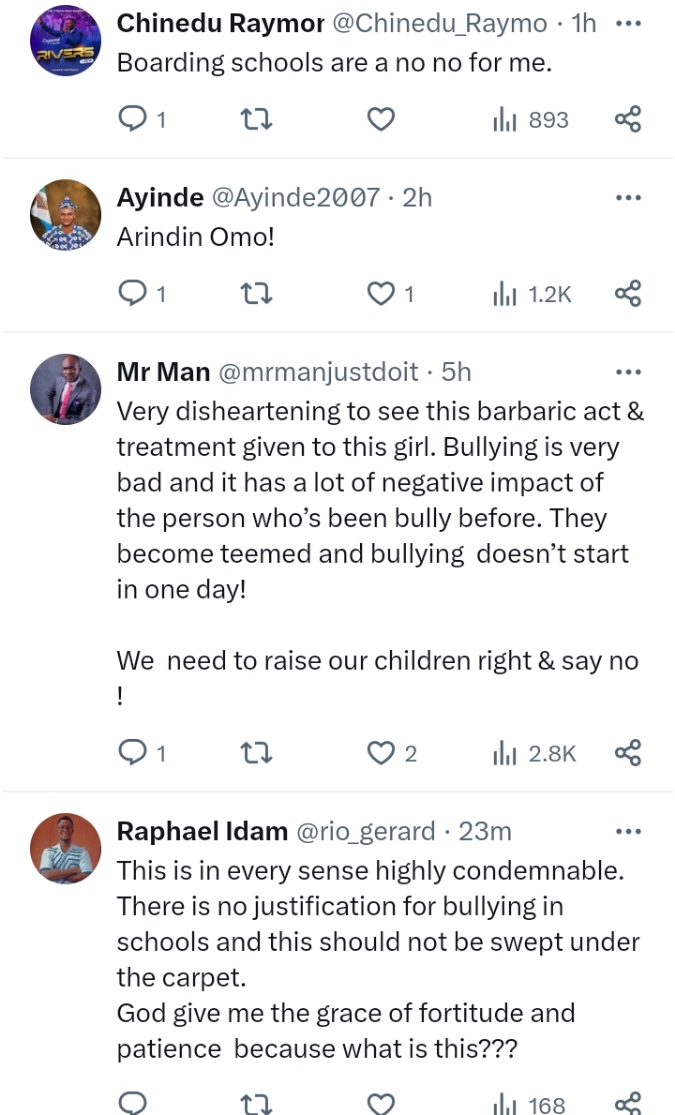This screenshot has height=1115, width=675.
Task: Share Mr Man's tweet
Action: [627, 753]
